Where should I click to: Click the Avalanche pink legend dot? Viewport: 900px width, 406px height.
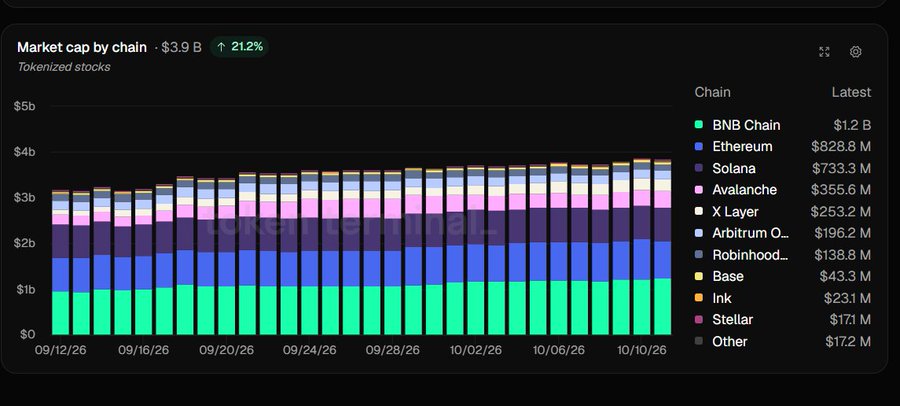click(x=699, y=190)
